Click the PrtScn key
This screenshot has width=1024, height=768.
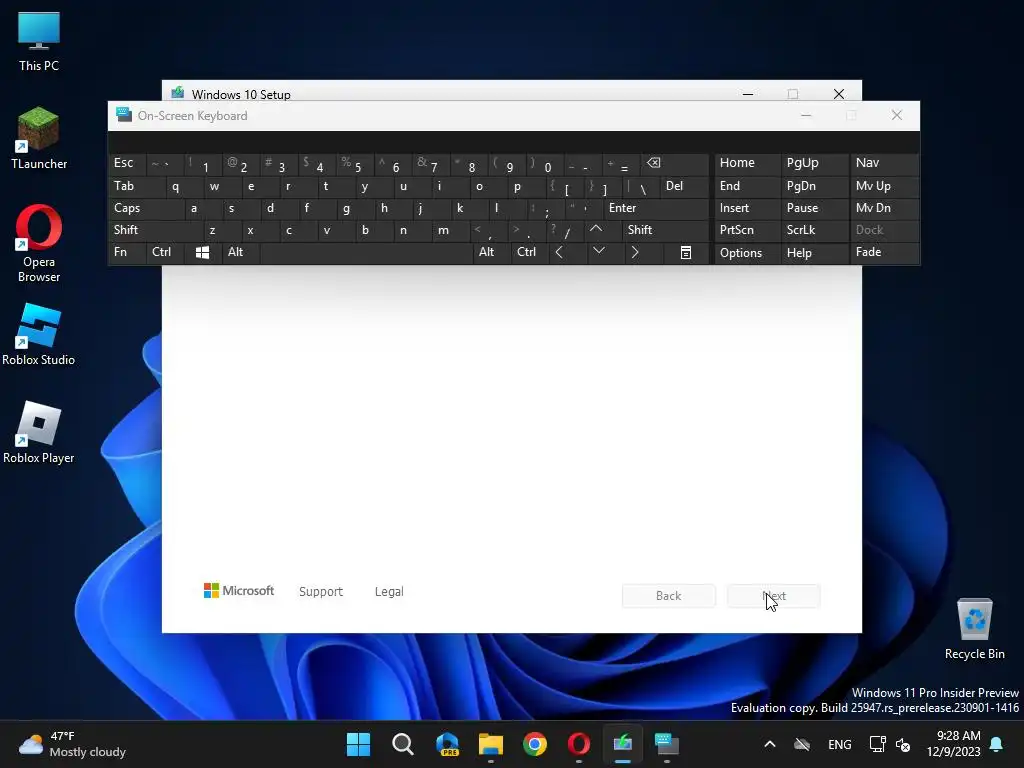coord(747,230)
